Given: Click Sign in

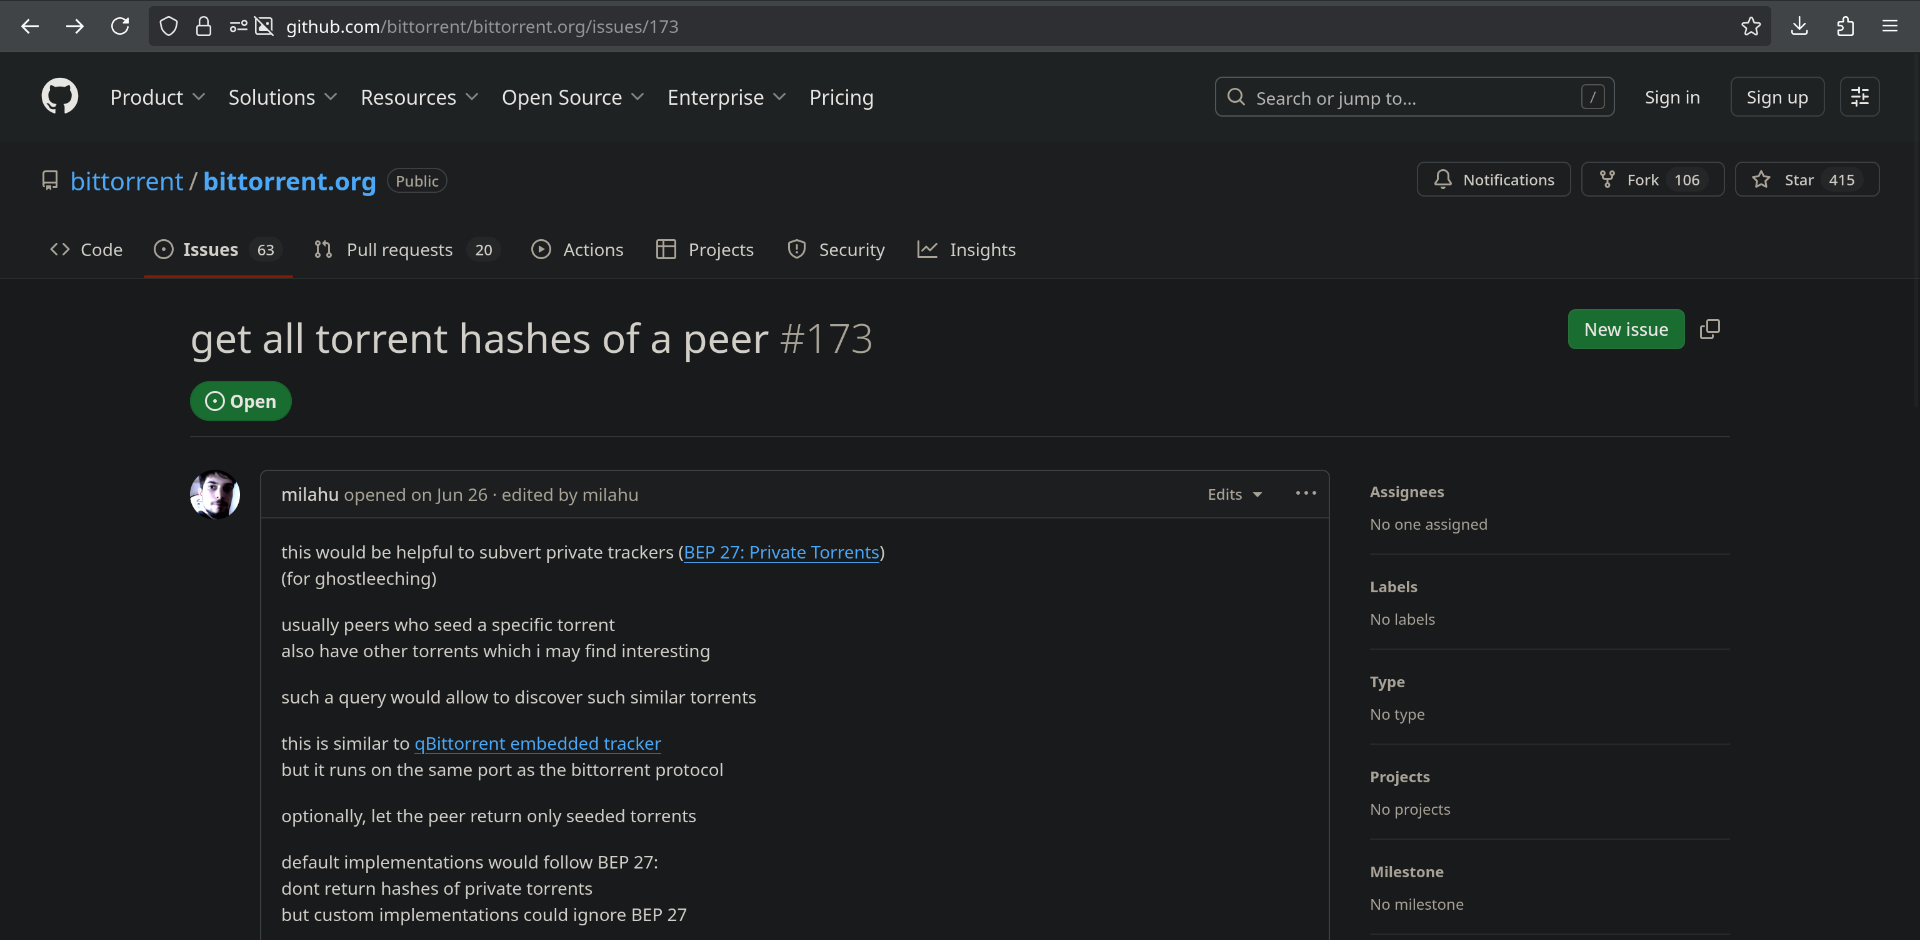Looking at the screenshot, I should pos(1672,97).
